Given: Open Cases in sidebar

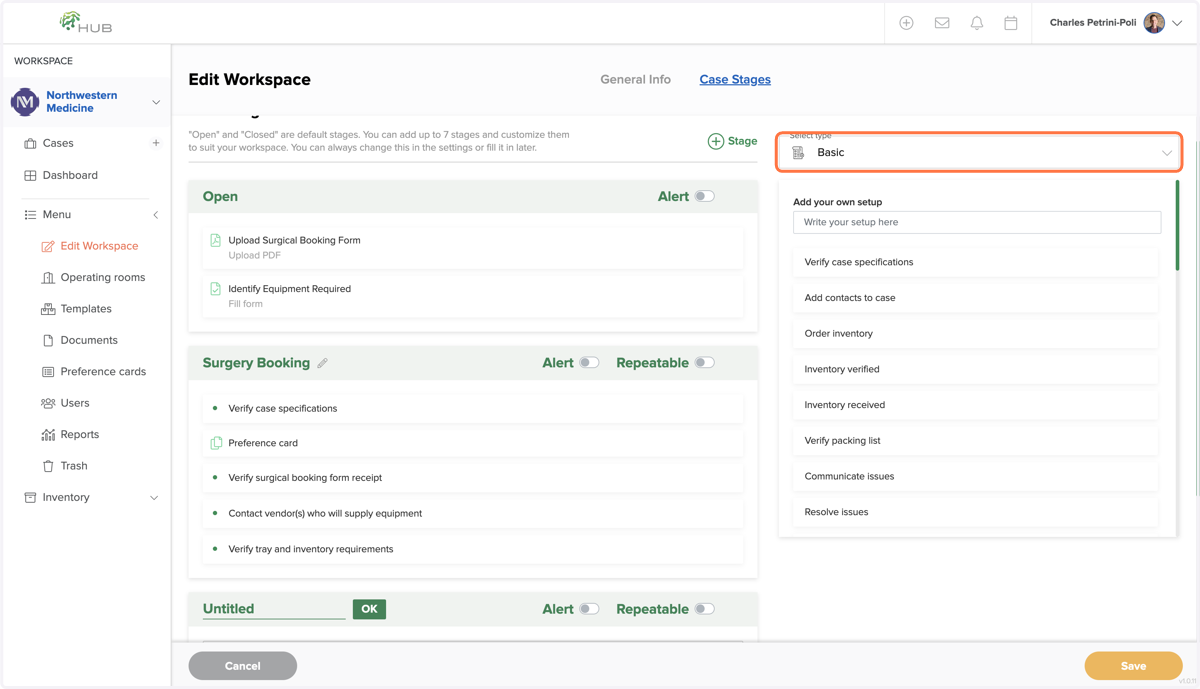Looking at the screenshot, I should pyautogui.click(x=58, y=143).
